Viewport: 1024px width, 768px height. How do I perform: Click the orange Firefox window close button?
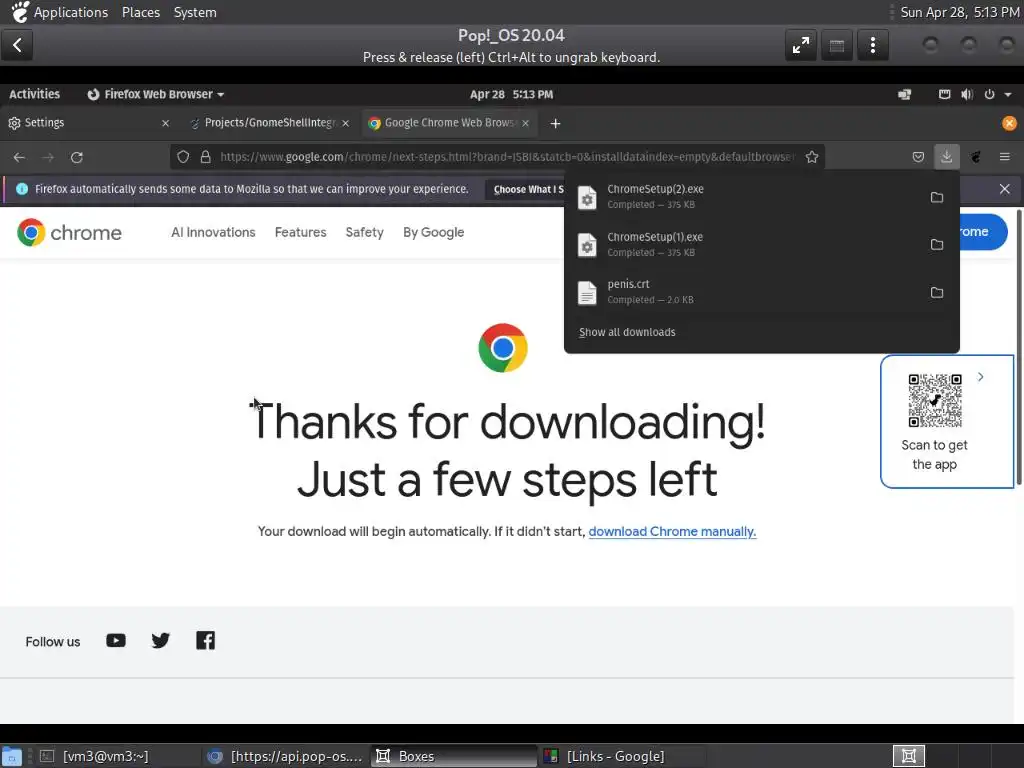[x=1009, y=123]
